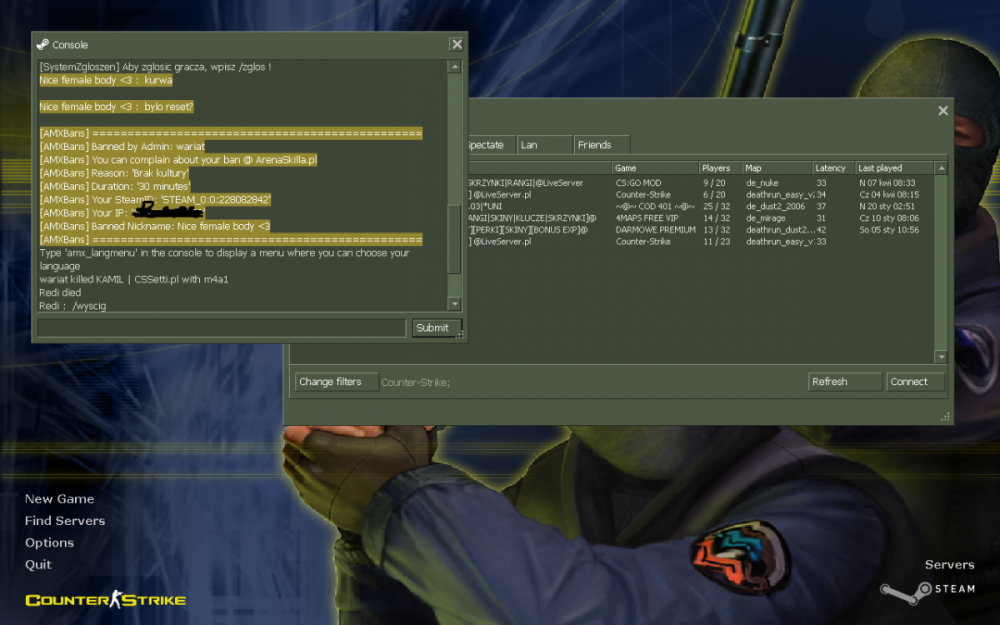Click the server list scroll down arrow
The image size is (1000, 625).
pyautogui.click(x=941, y=357)
